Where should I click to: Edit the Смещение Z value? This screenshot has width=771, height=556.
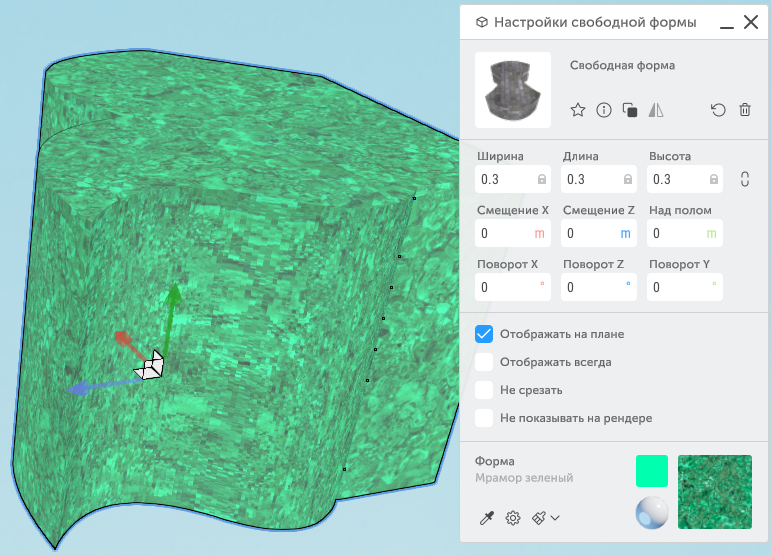click(x=599, y=233)
